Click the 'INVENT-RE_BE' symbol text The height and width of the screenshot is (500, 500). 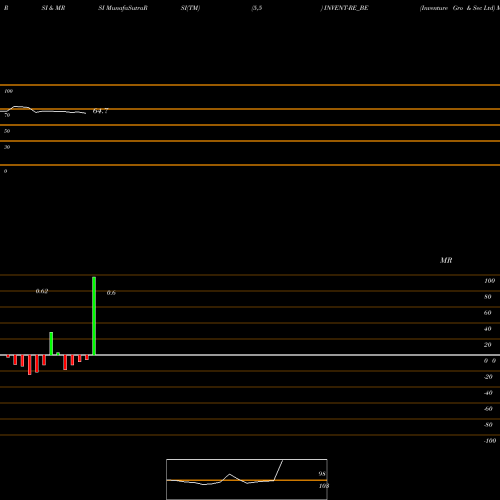point(346,8)
